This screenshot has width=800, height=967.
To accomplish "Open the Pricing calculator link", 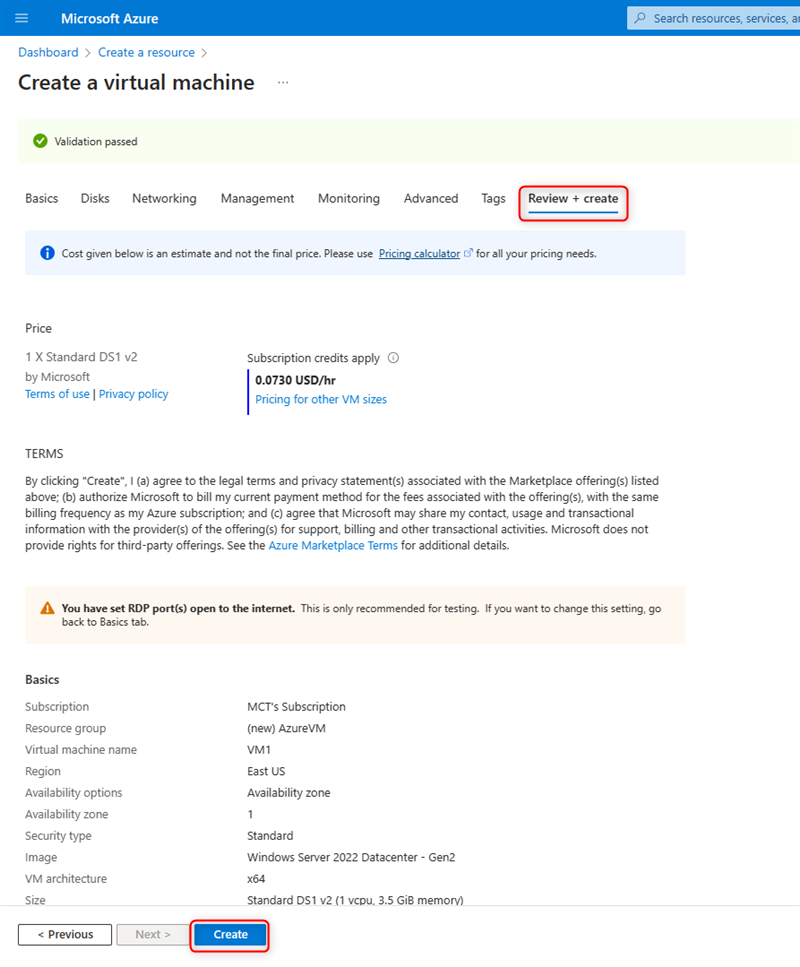I will tap(419, 254).
